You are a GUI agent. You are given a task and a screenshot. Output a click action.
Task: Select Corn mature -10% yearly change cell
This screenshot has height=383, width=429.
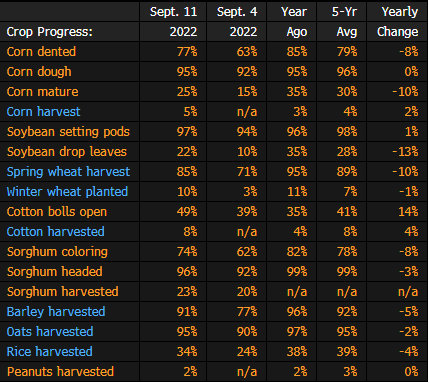405,92
